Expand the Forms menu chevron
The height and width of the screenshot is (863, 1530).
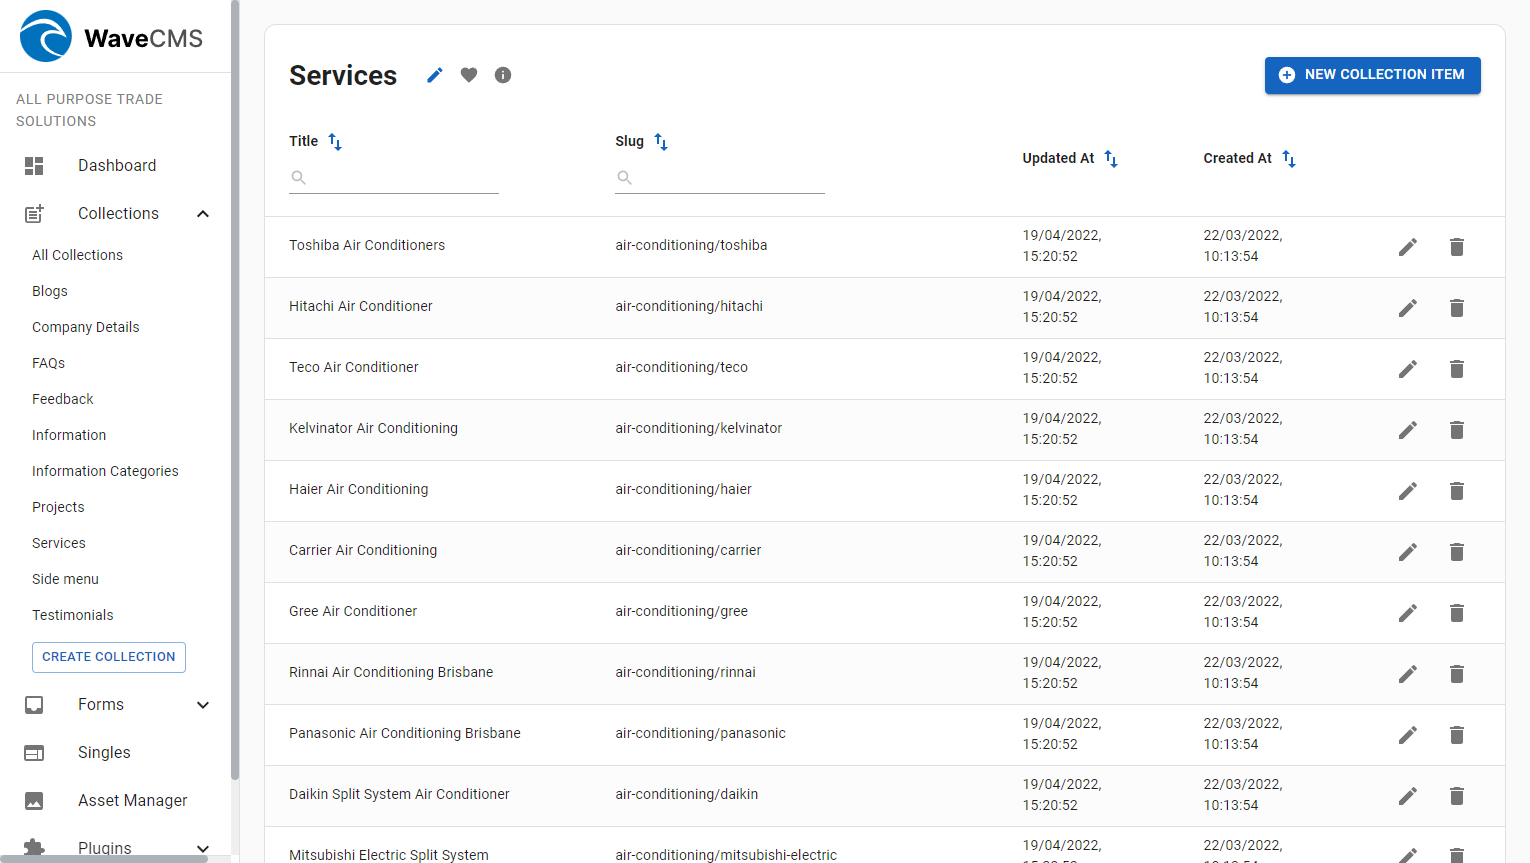point(203,705)
